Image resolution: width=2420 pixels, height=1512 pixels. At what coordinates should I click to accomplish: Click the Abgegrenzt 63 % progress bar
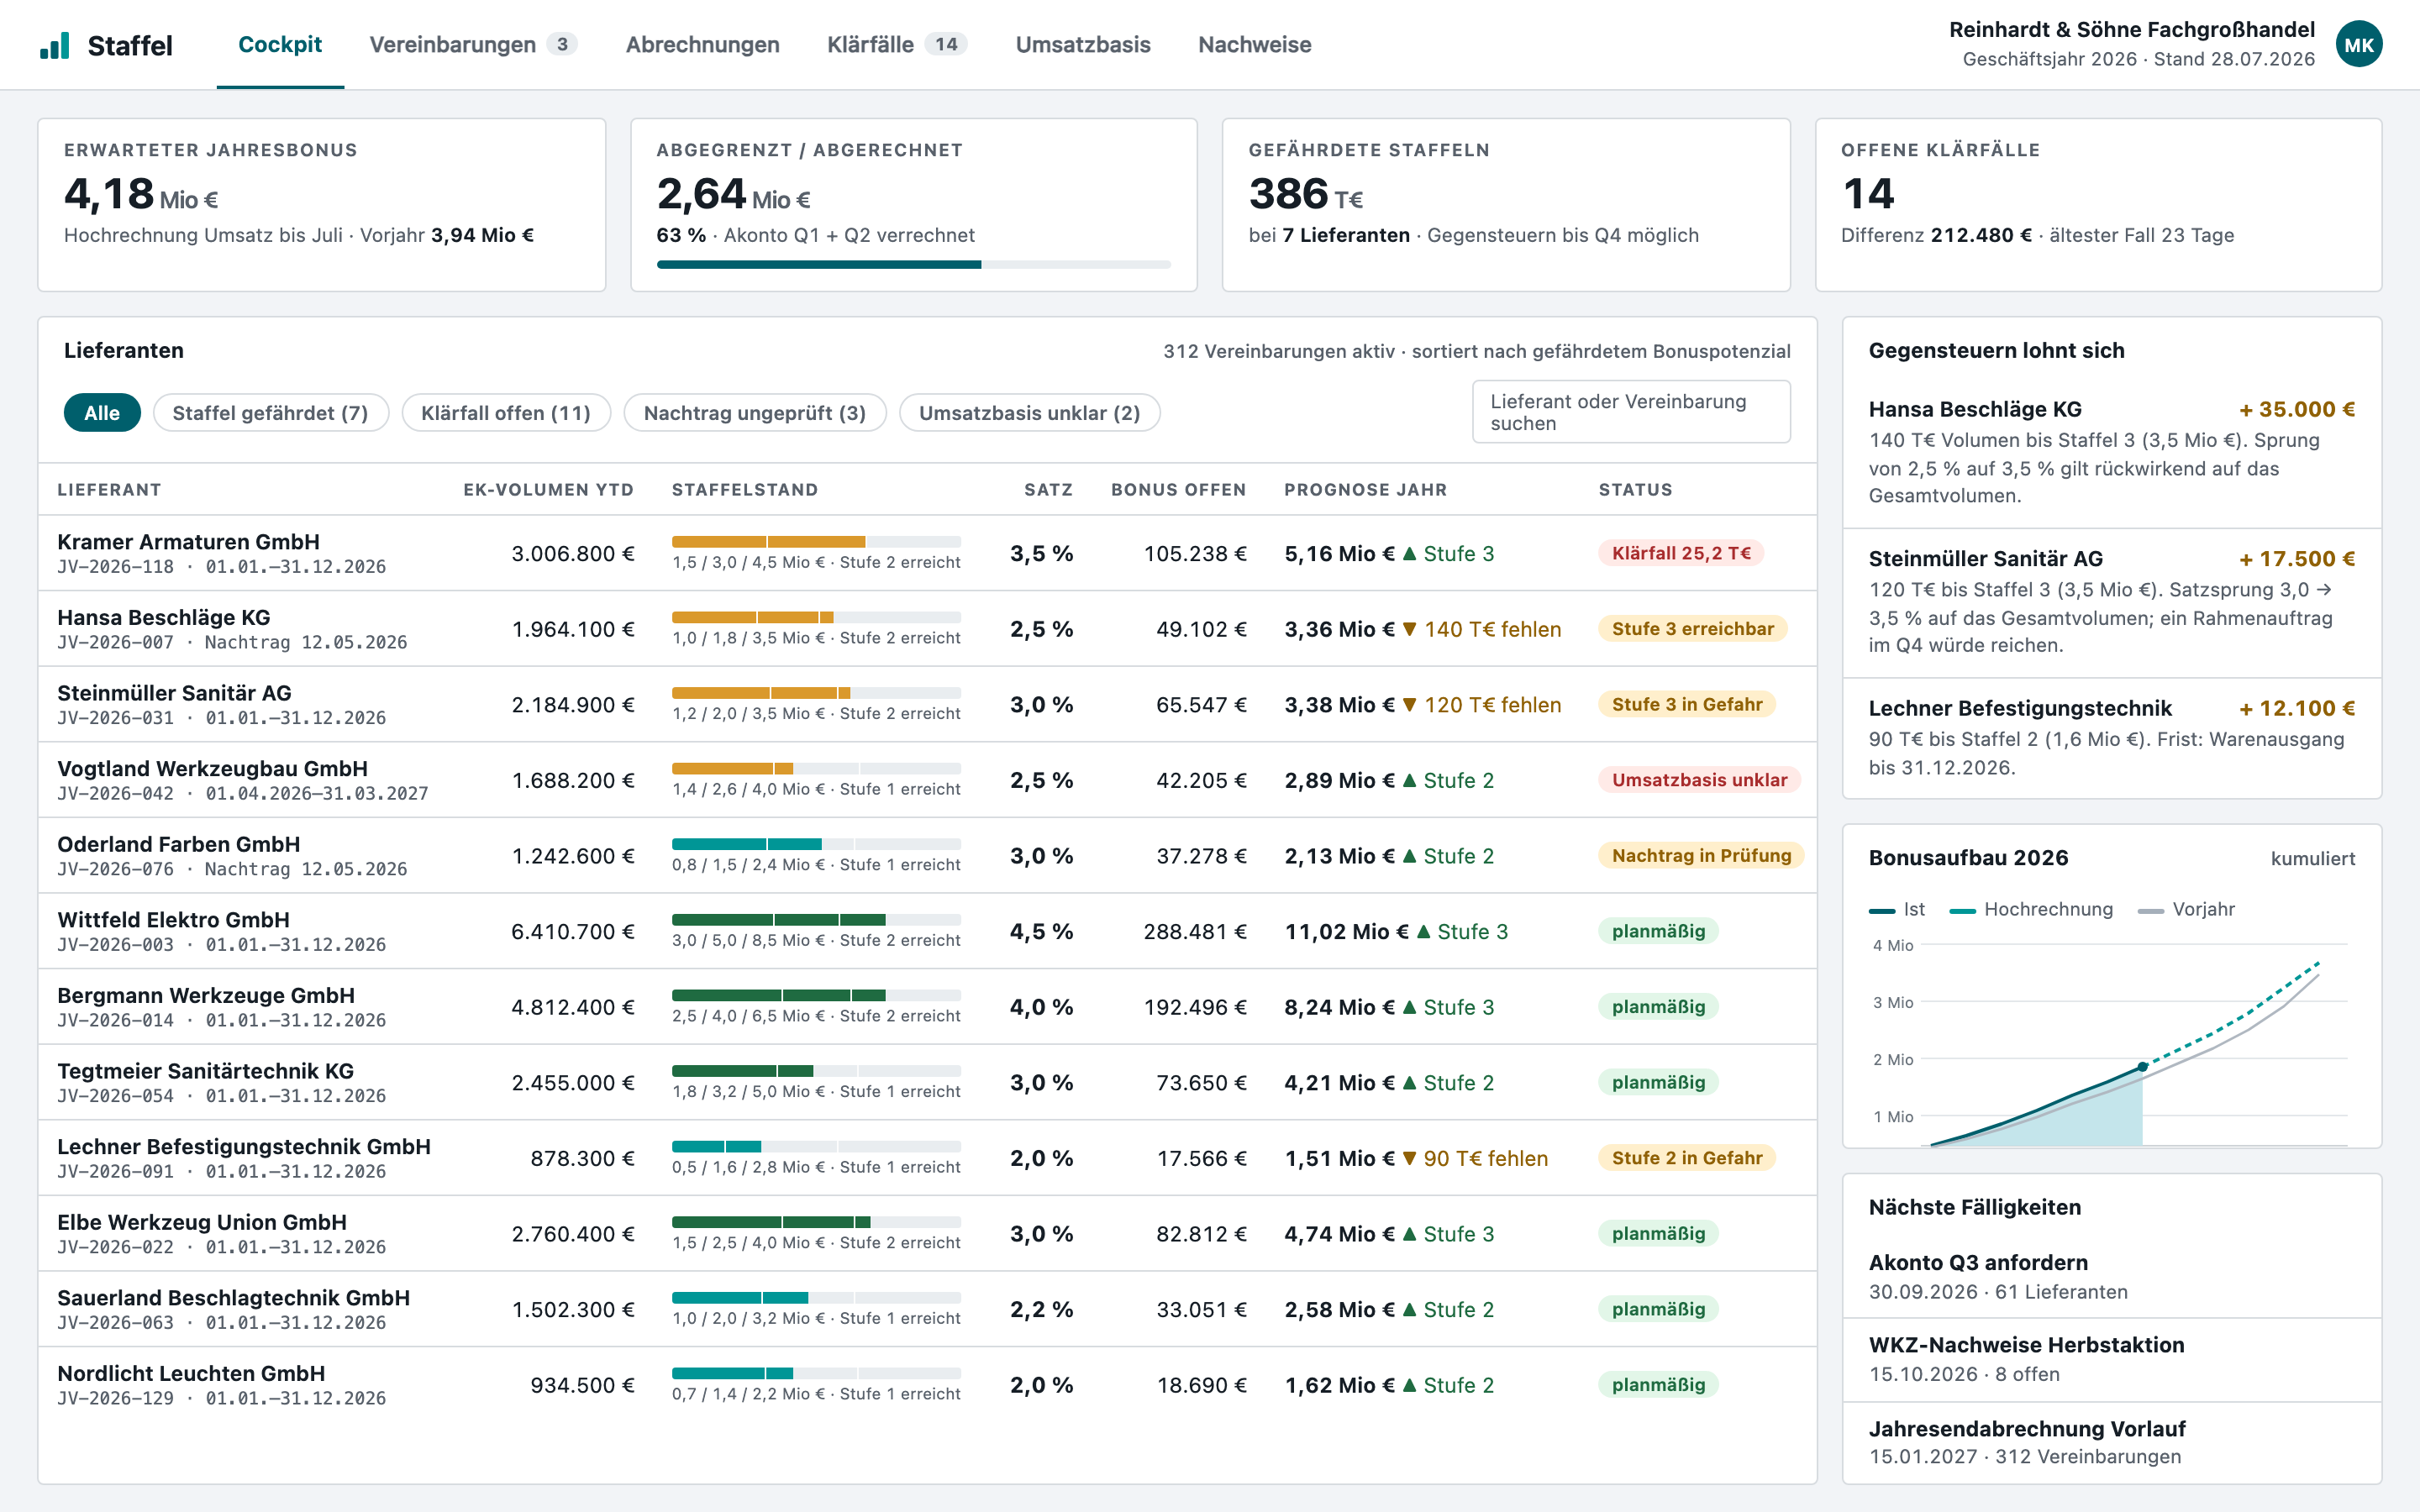[913, 265]
